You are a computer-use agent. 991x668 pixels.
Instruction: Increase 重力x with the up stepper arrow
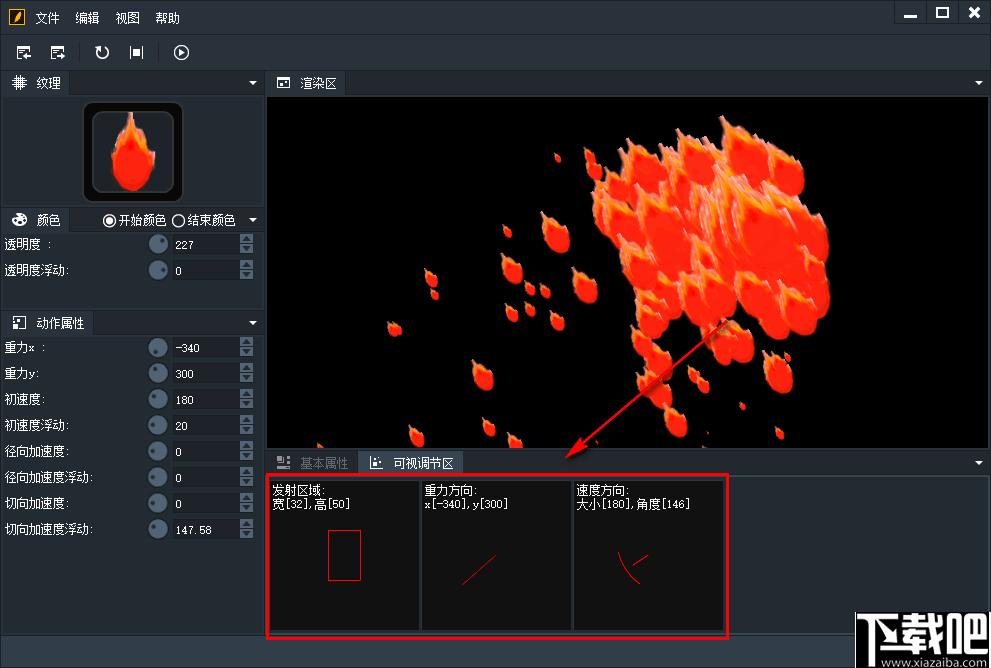coord(247,343)
